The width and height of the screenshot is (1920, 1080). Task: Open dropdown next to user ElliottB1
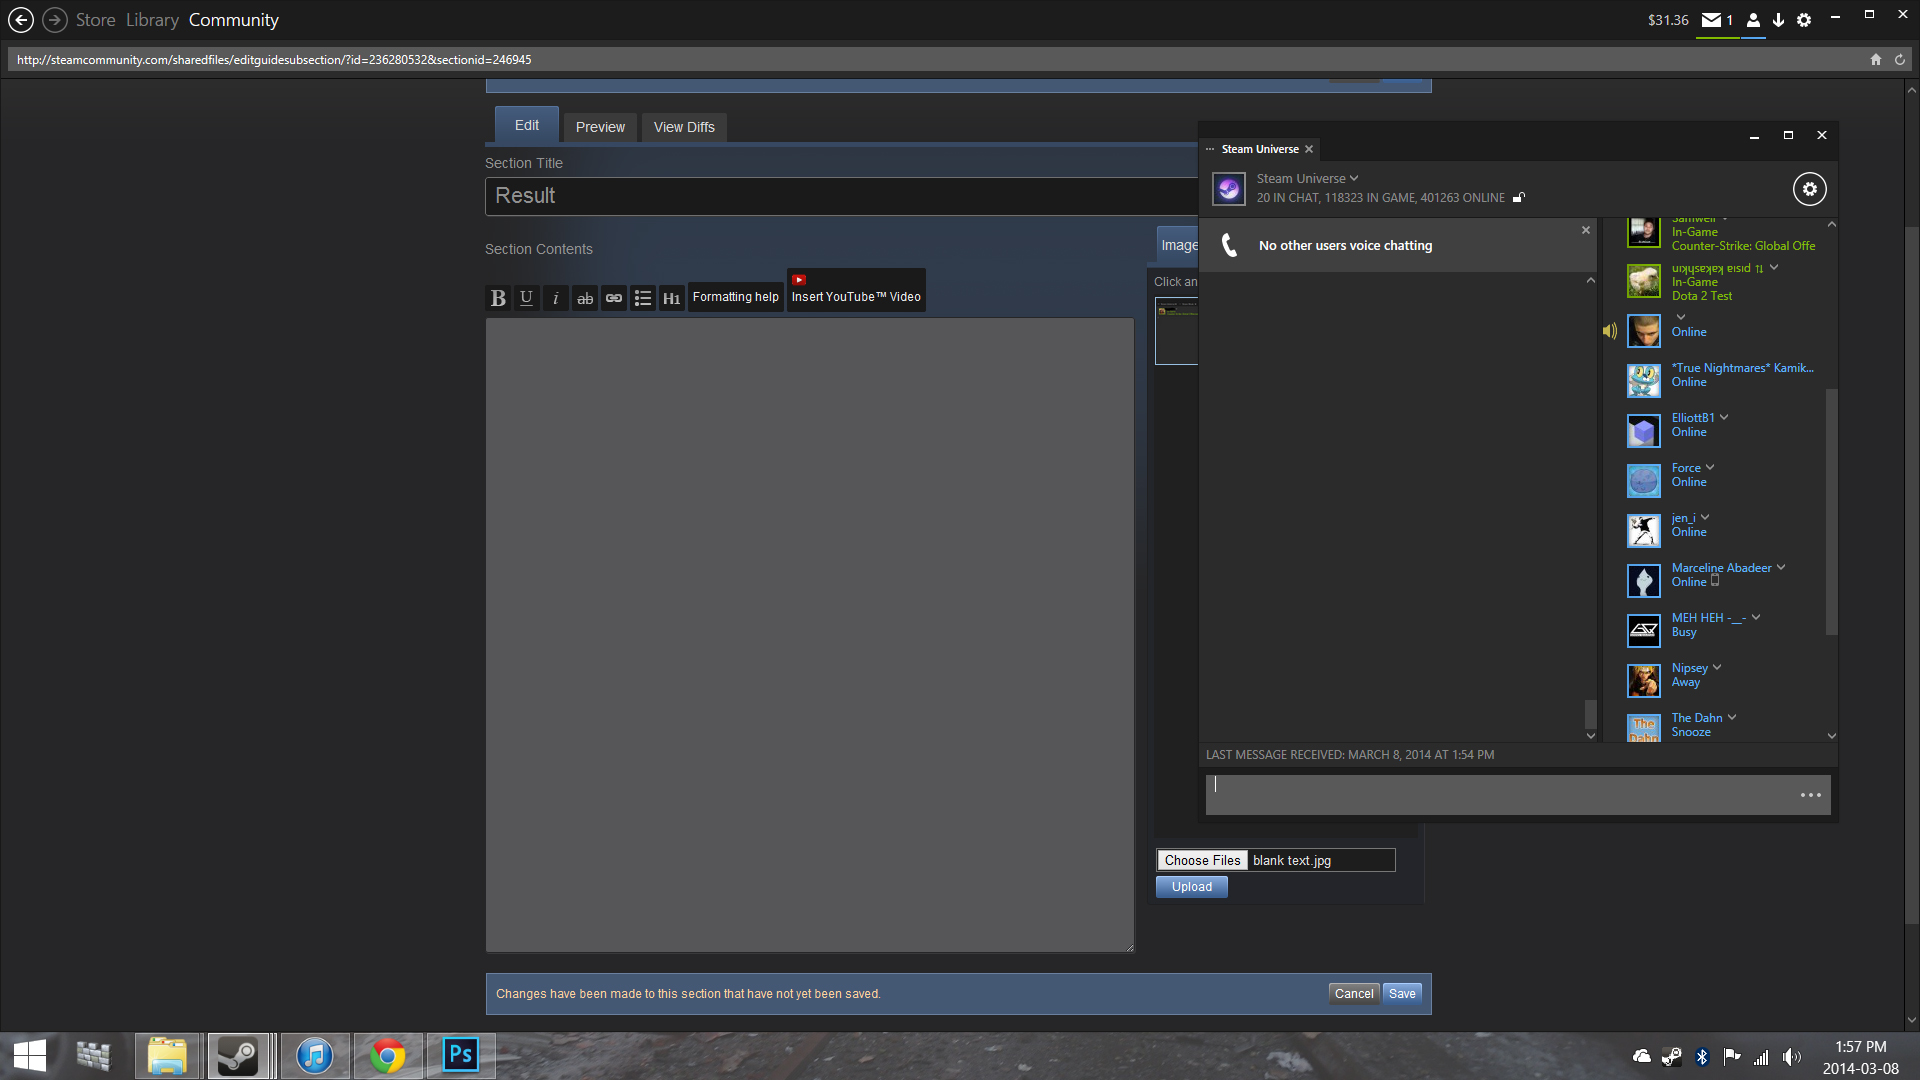(x=1724, y=418)
